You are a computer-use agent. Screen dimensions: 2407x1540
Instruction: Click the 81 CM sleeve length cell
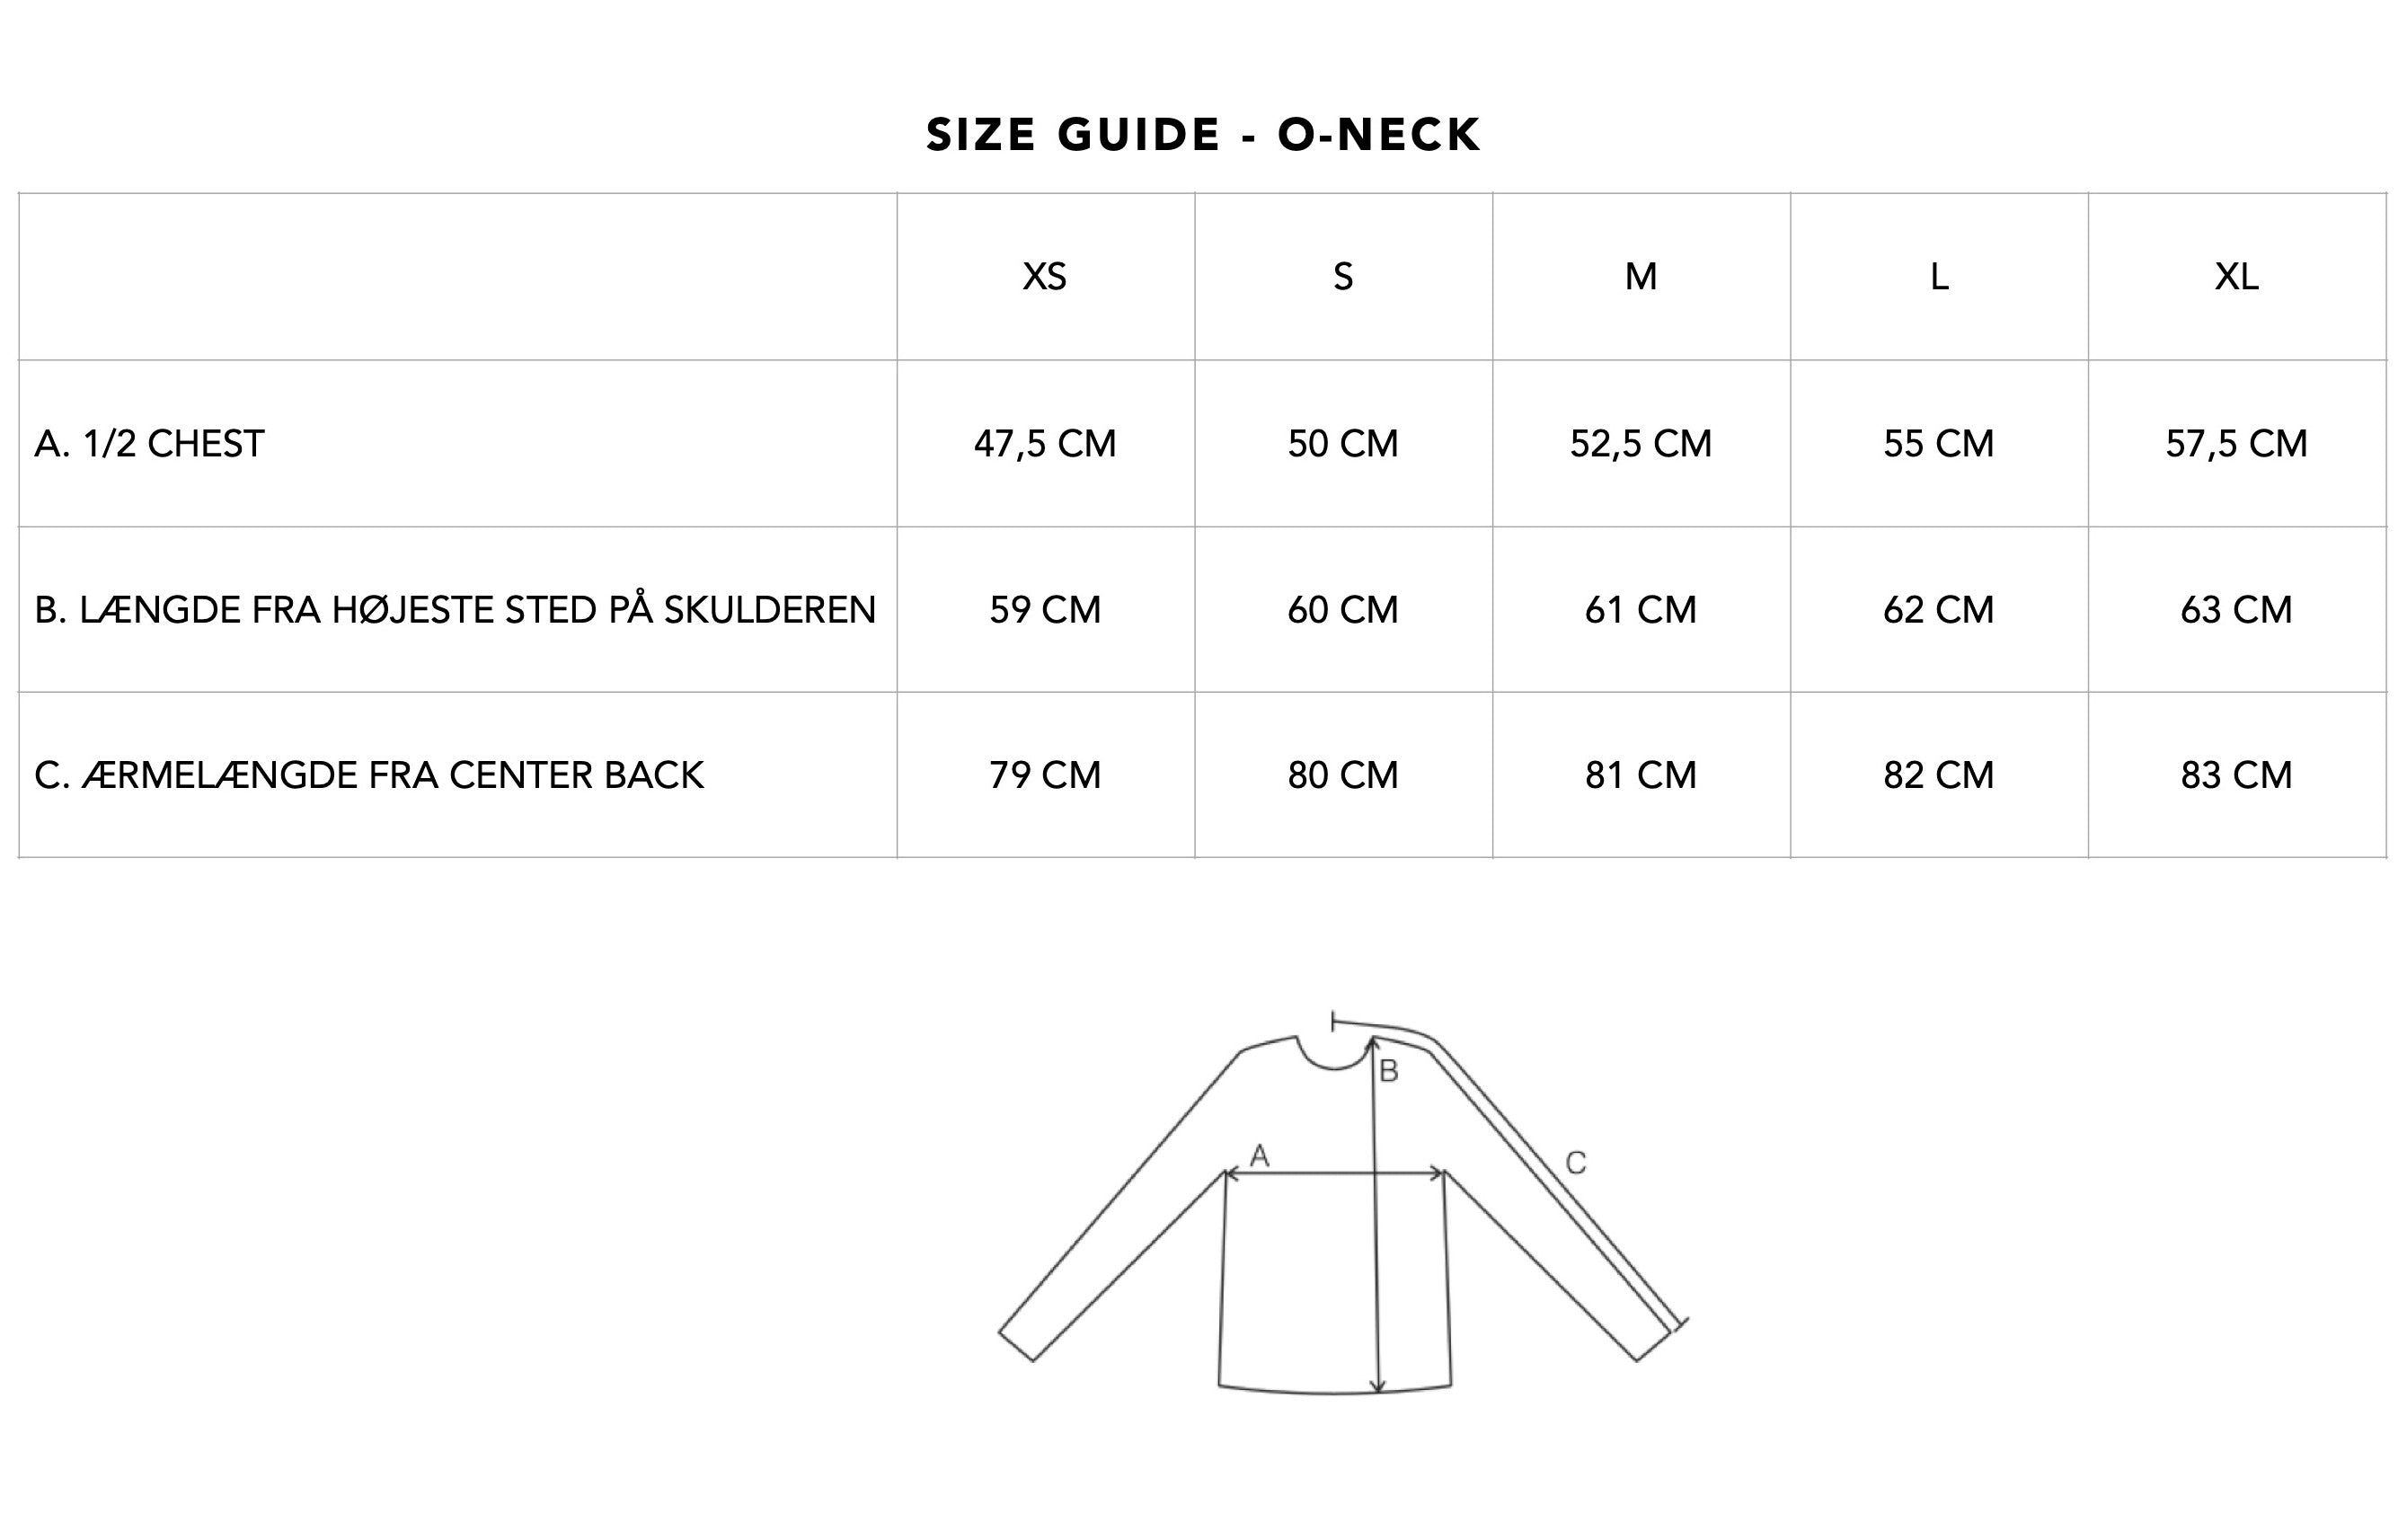(x=1641, y=775)
